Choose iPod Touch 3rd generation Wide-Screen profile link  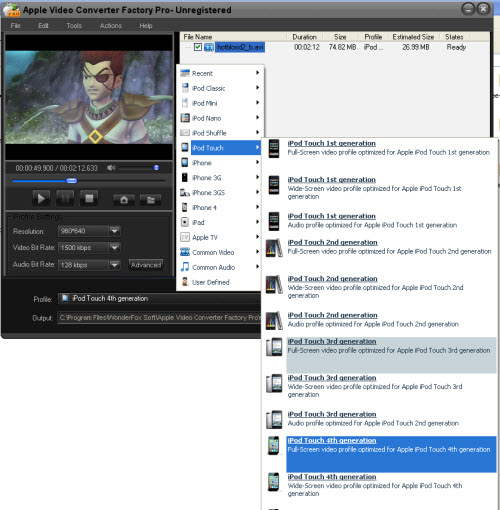tap(332, 378)
